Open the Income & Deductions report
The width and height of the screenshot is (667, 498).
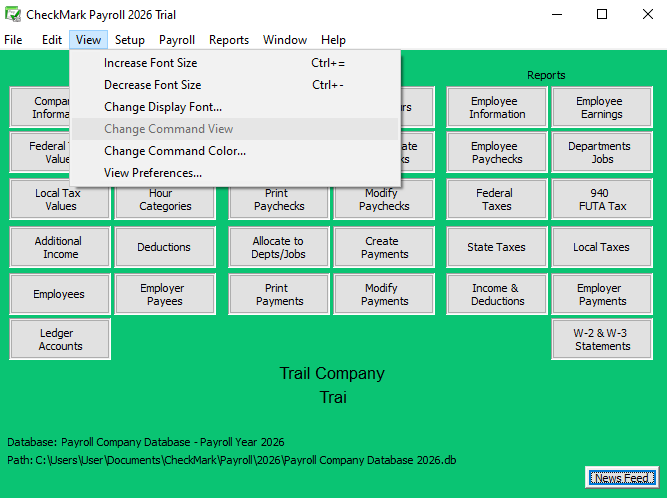[x=497, y=294]
